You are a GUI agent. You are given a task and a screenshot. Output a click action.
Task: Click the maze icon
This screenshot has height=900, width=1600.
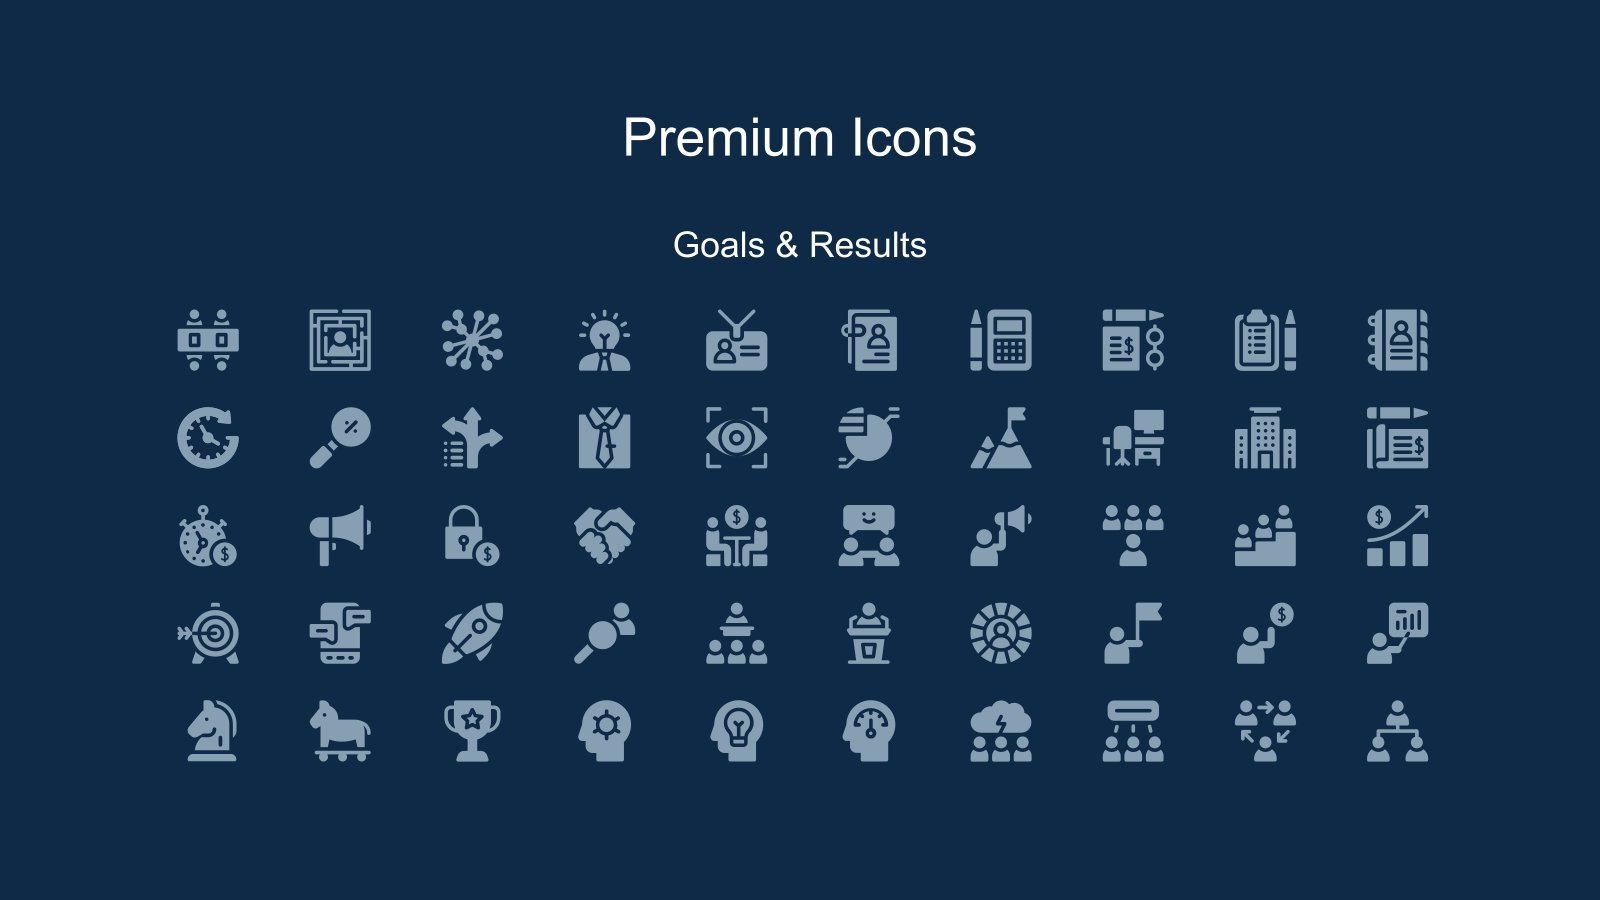coord(340,340)
